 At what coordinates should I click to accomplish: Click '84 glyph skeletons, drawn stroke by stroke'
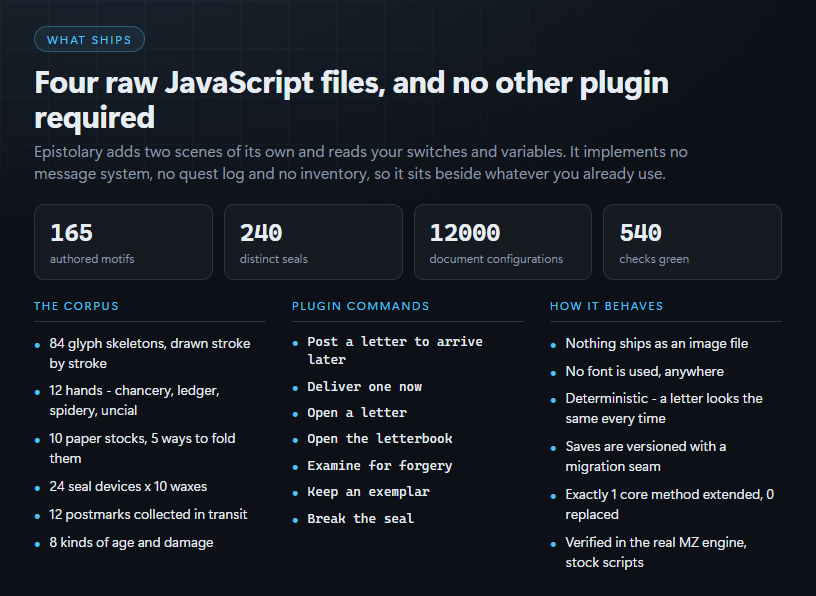[x=150, y=353]
